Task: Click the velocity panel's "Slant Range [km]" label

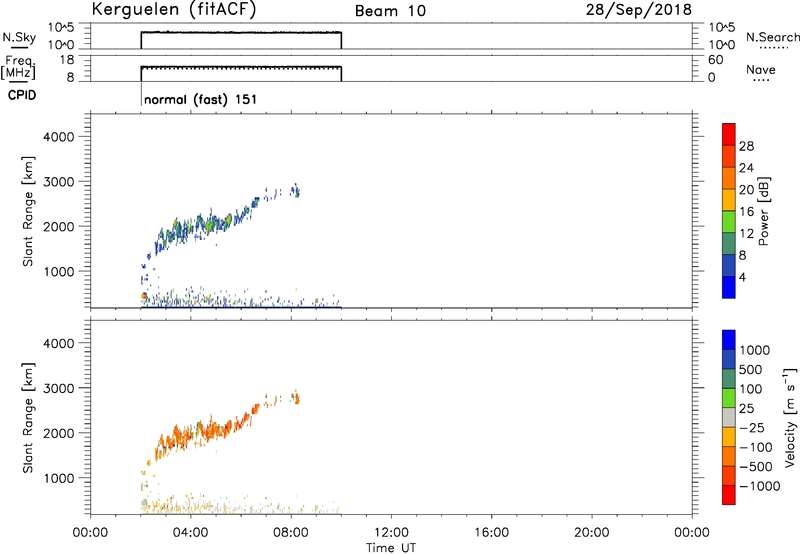Action: 28,418
